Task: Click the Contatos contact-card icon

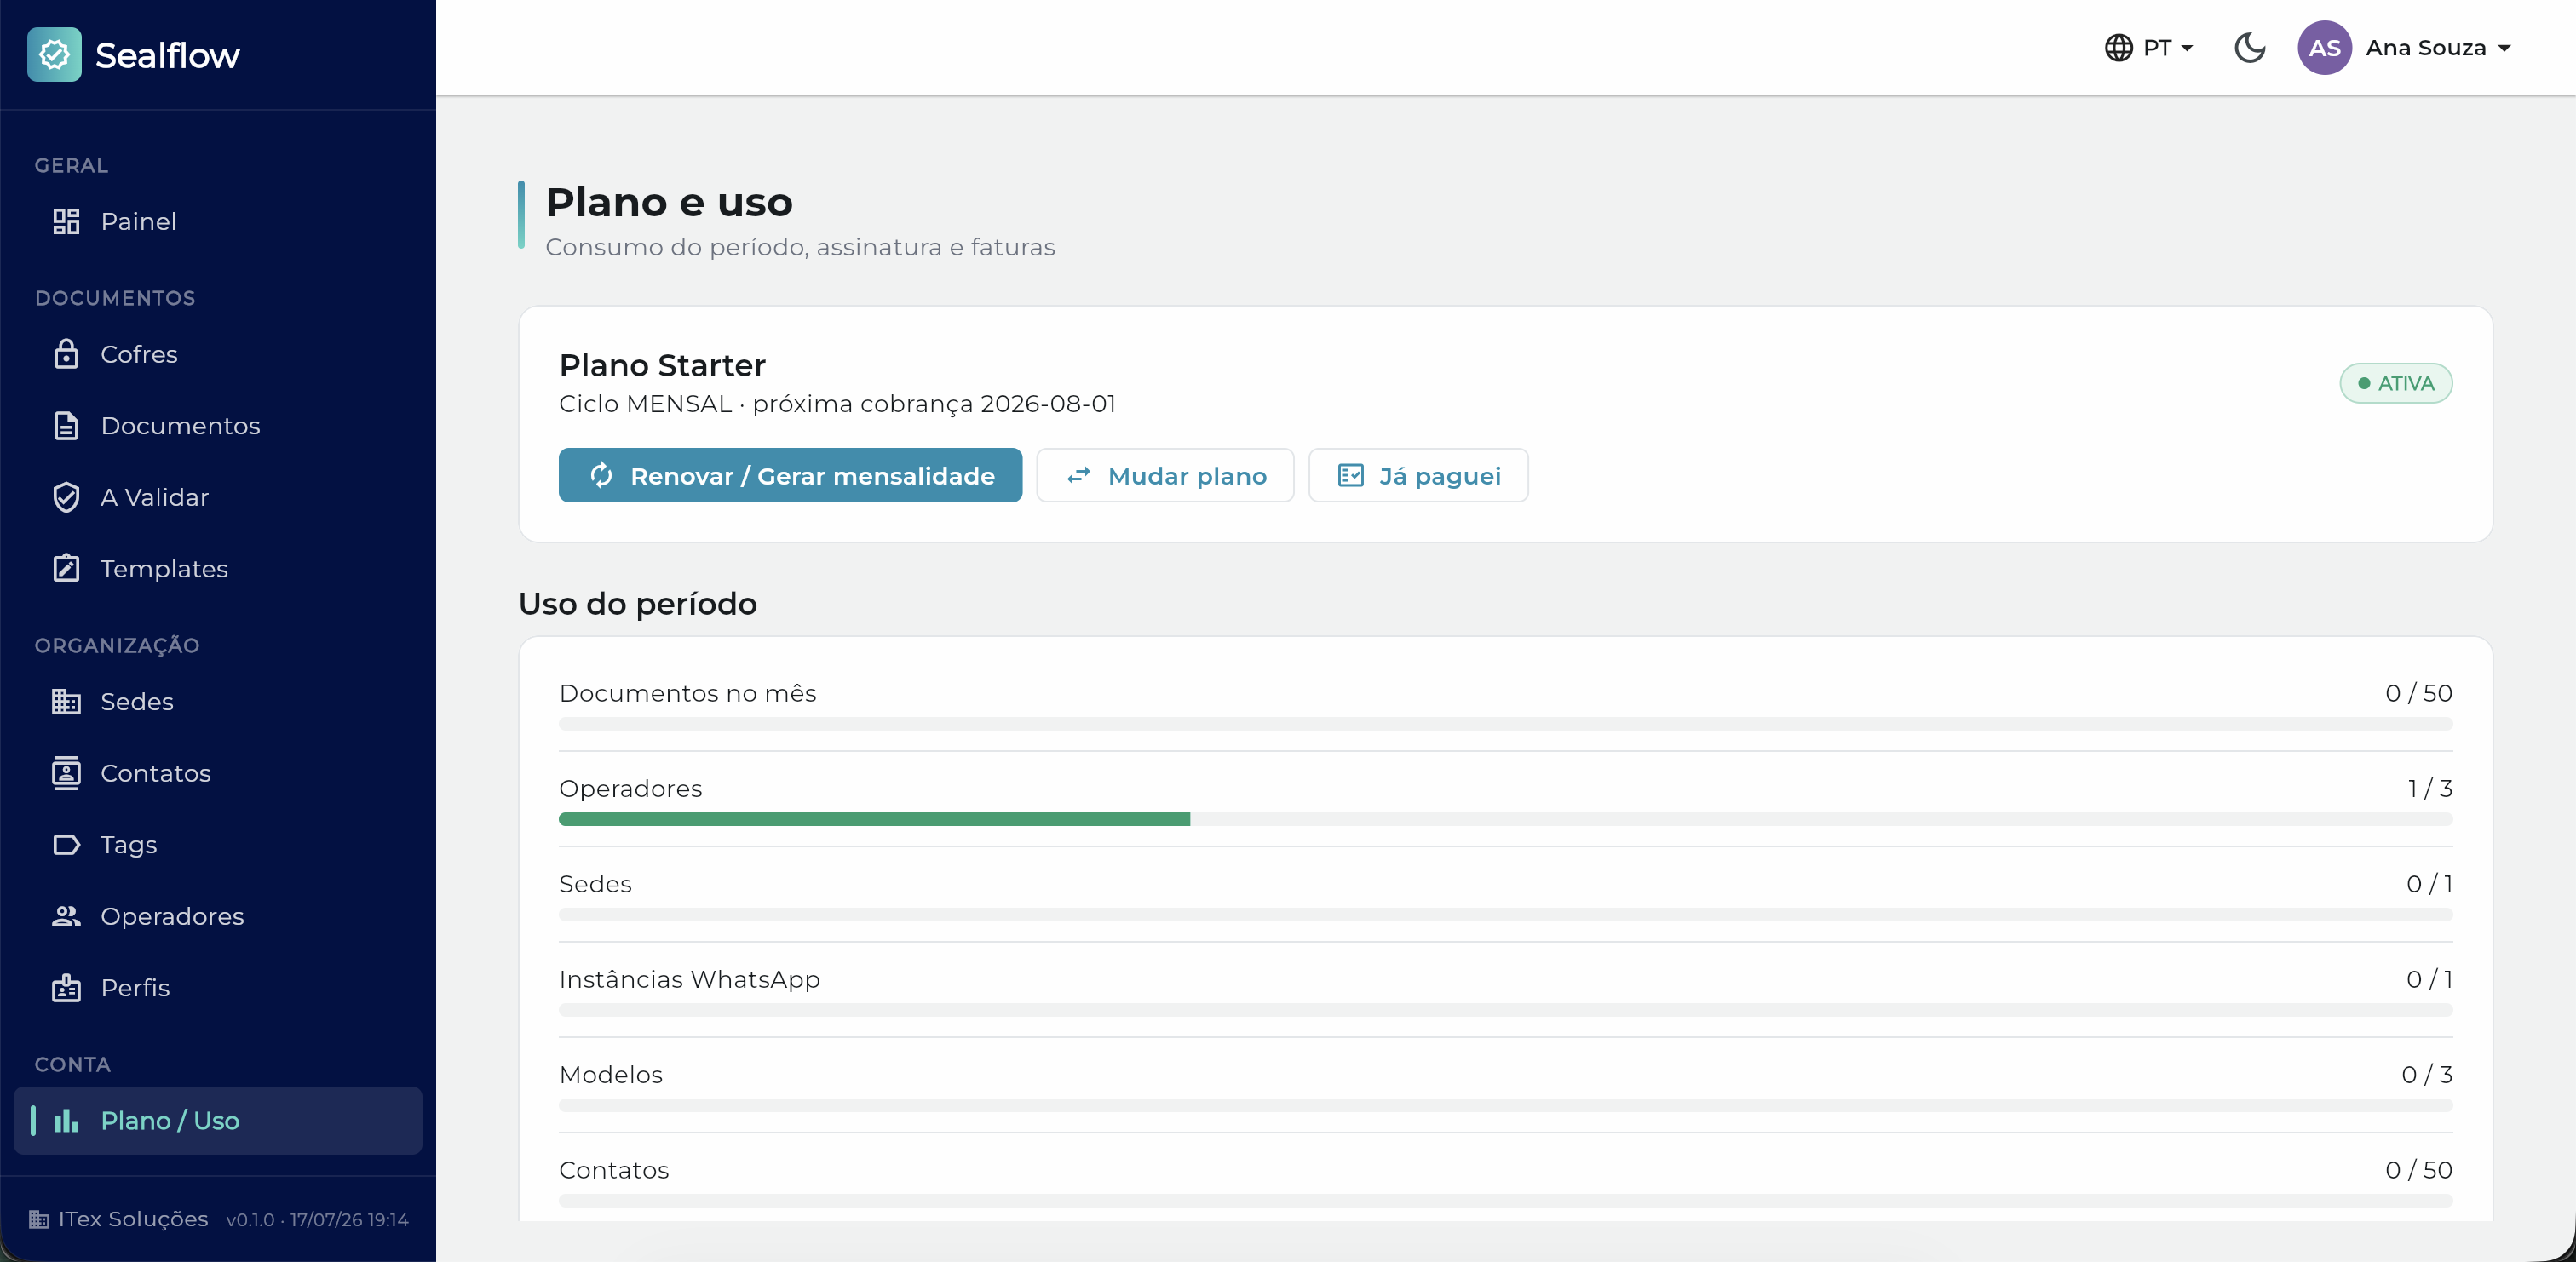Action: click(x=66, y=773)
